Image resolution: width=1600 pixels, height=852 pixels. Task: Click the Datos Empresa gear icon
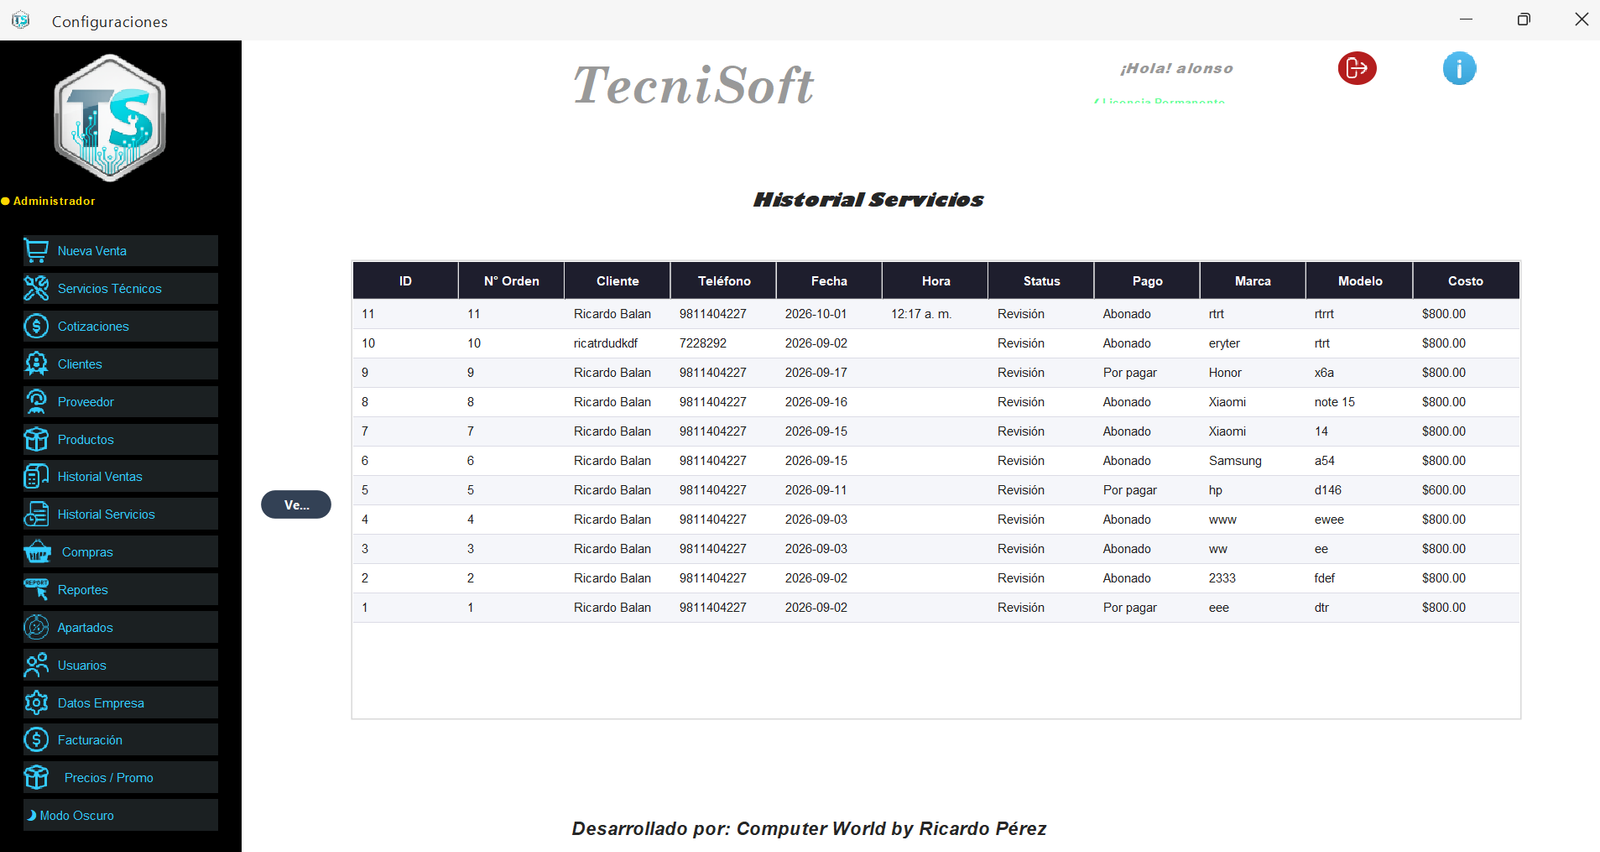coord(36,703)
